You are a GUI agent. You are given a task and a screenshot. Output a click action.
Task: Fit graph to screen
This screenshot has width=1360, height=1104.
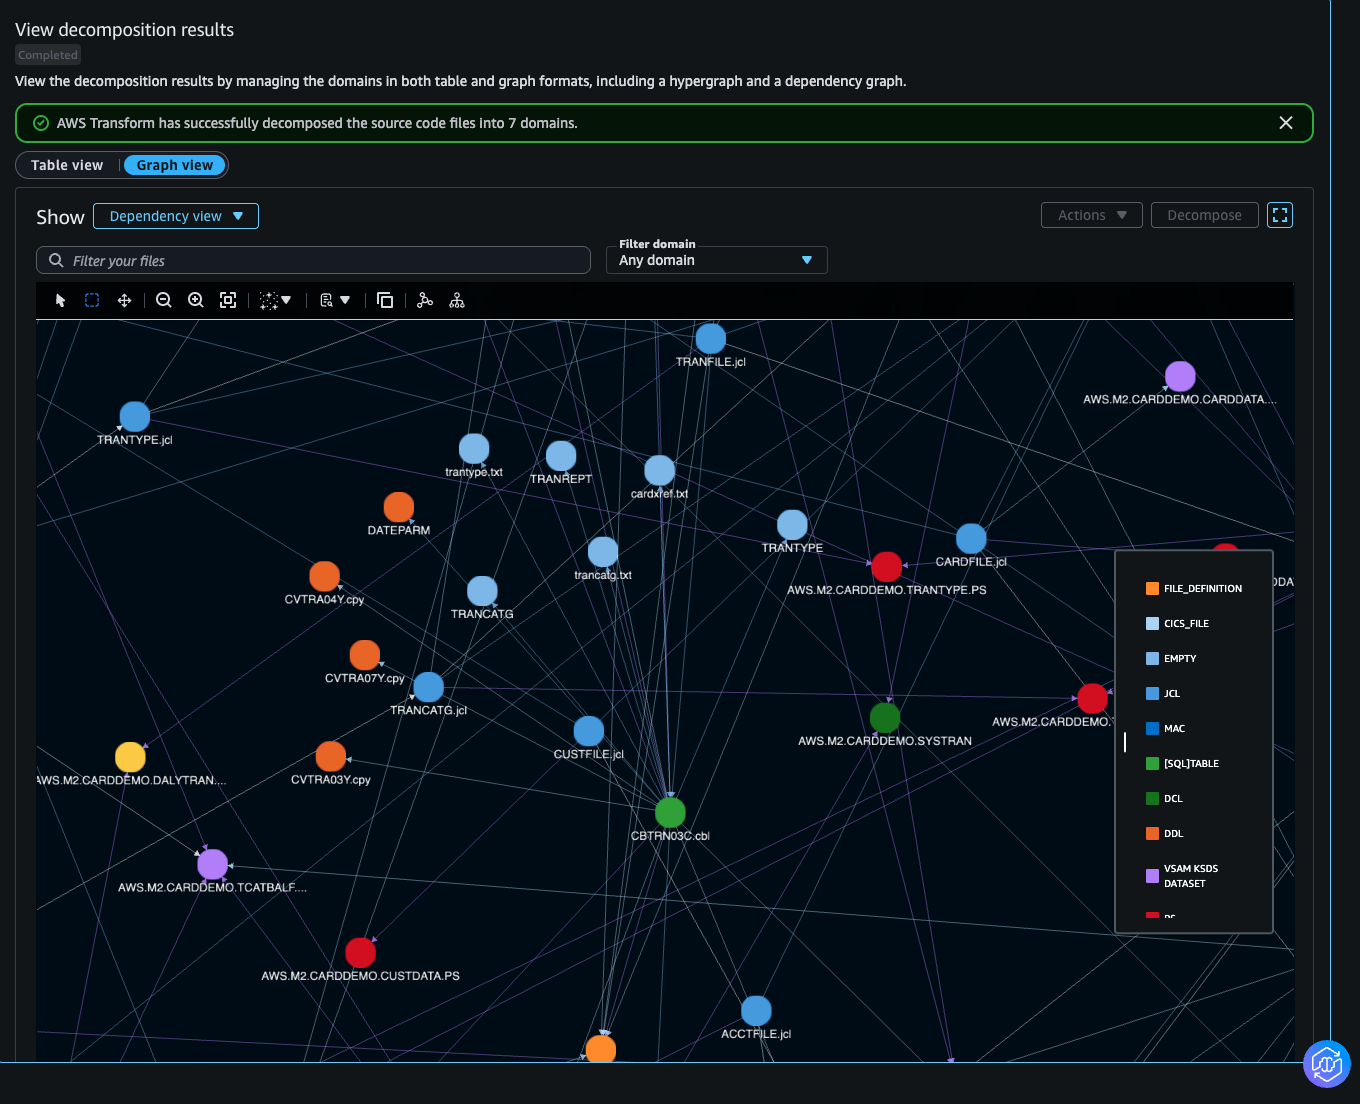tap(228, 300)
